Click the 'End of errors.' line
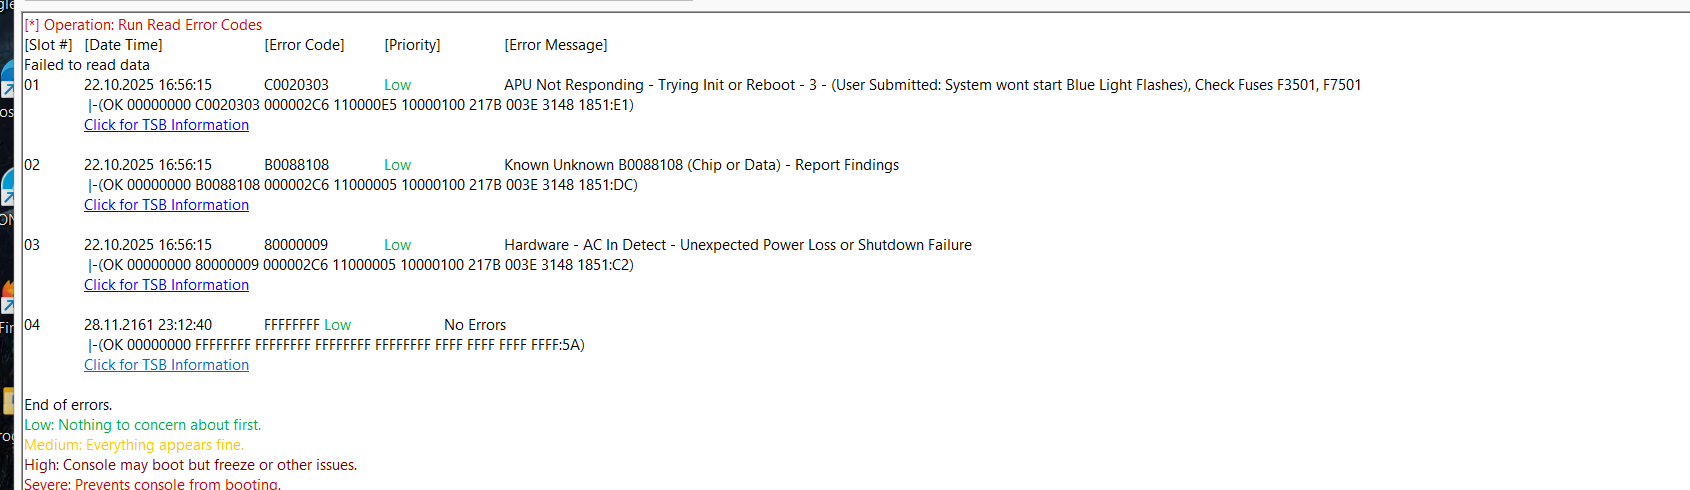The height and width of the screenshot is (490, 1690). [68, 405]
